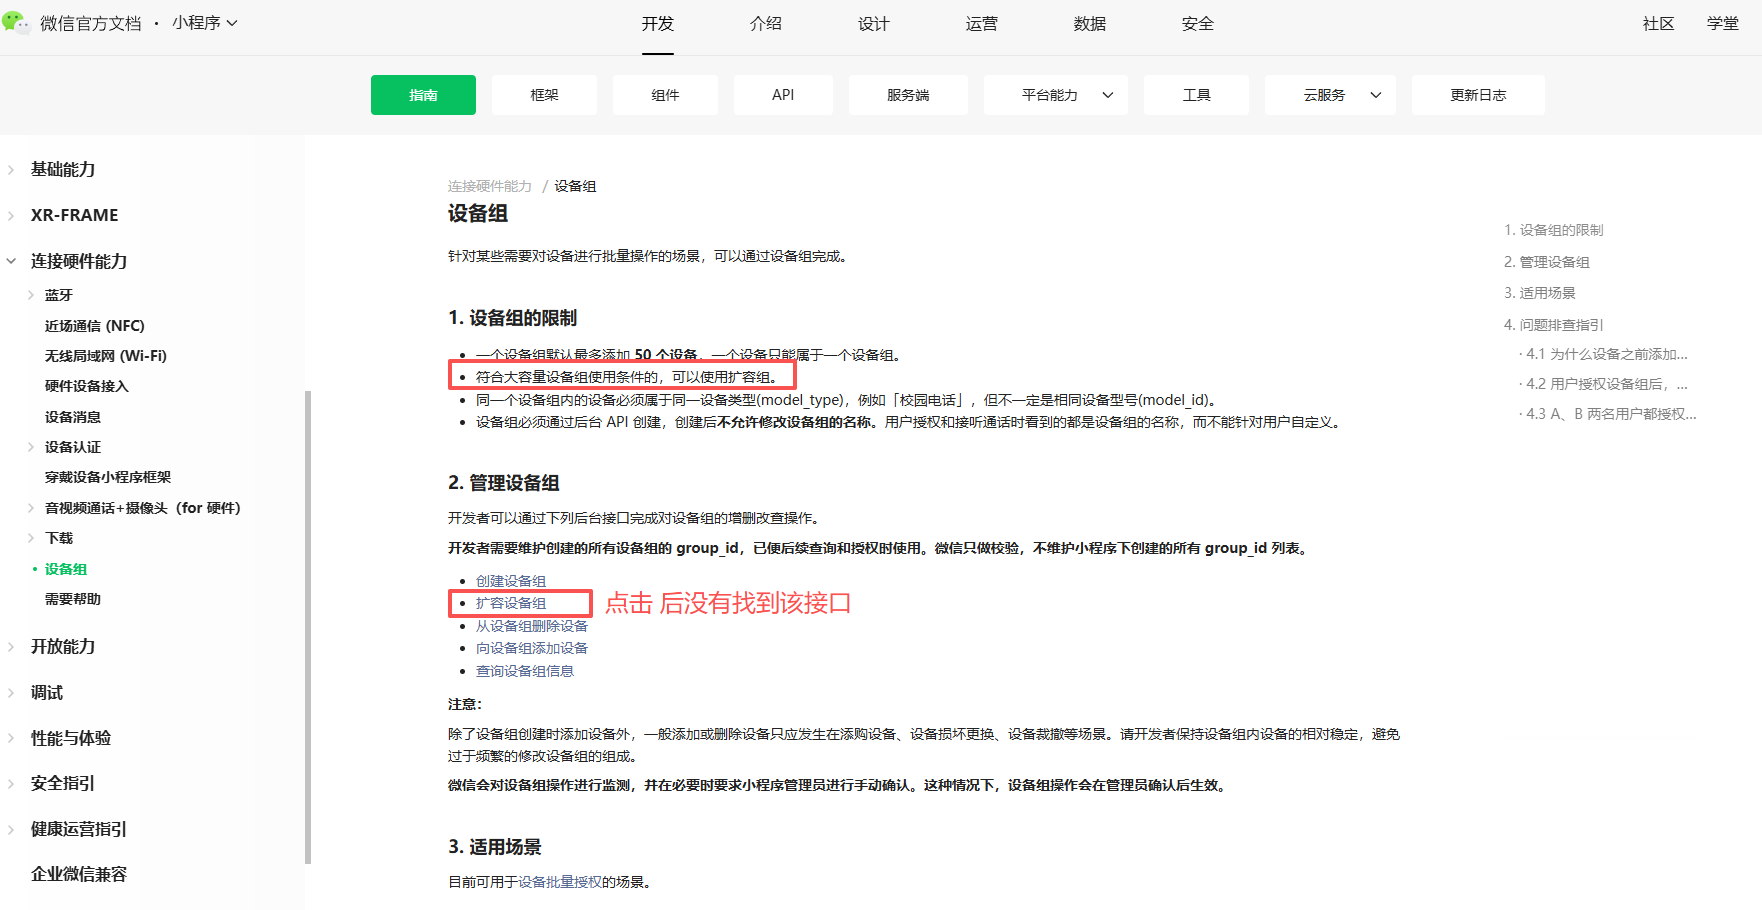1762x910 pixels.
Task: Open 近场通信 (NFC) in the sidebar
Action: tap(95, 326)
